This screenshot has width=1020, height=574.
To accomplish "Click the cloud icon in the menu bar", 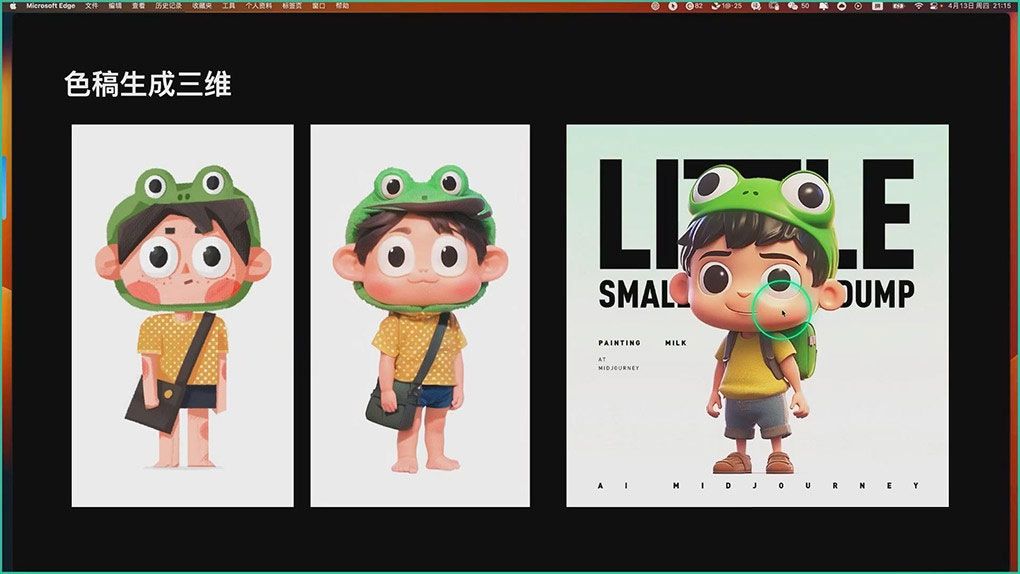I will 843,5.
